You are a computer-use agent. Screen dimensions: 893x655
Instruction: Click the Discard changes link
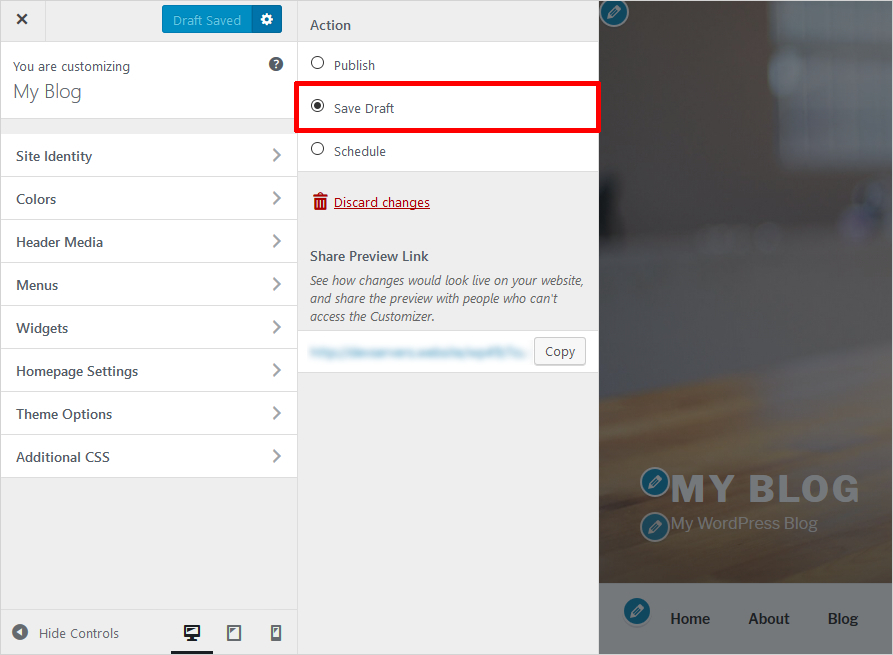[381, 202]
